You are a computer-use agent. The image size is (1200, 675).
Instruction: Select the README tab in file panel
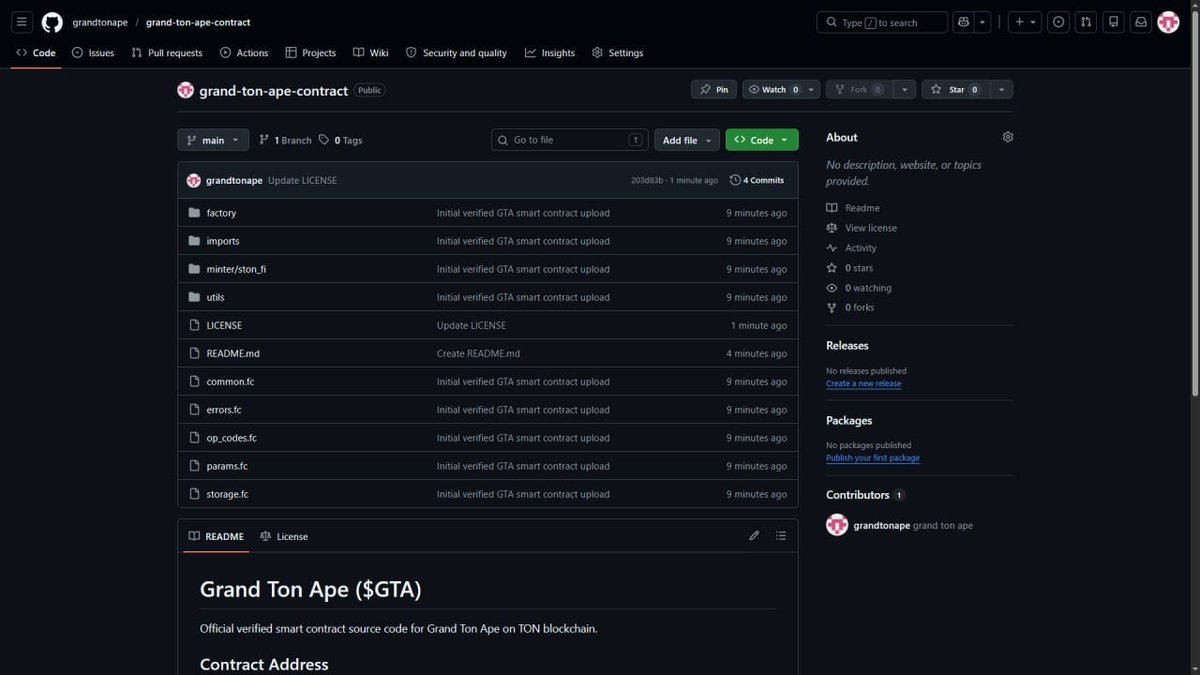click(216, 536)
